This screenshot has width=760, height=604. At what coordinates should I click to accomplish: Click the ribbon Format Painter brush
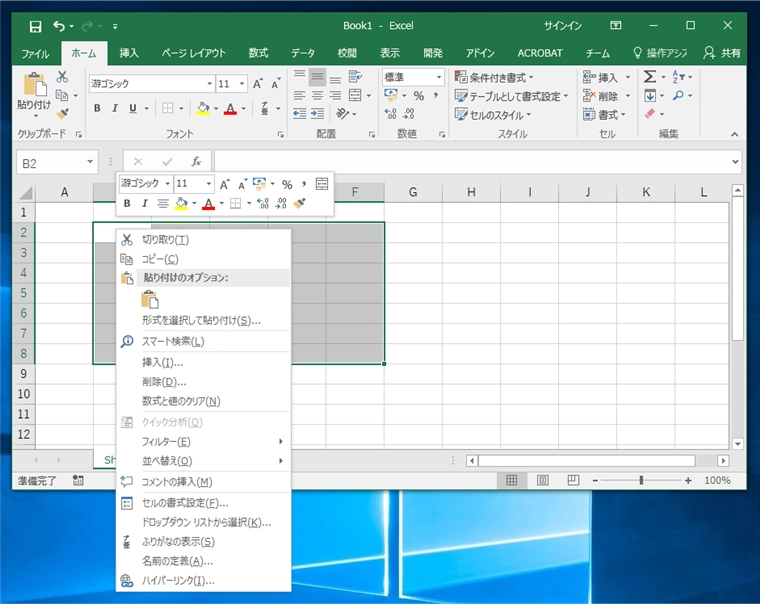[63, 113]
